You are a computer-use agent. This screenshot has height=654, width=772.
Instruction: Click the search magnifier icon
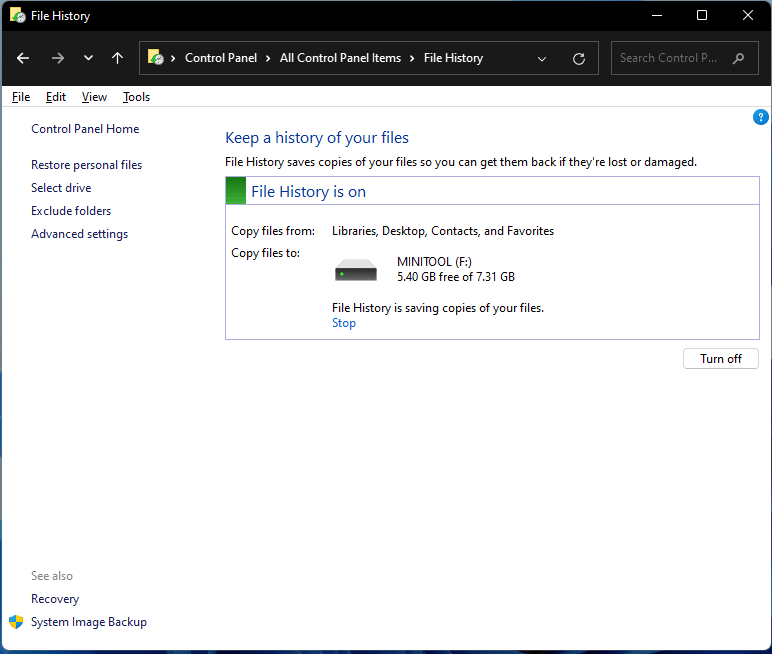click(738, 58)
